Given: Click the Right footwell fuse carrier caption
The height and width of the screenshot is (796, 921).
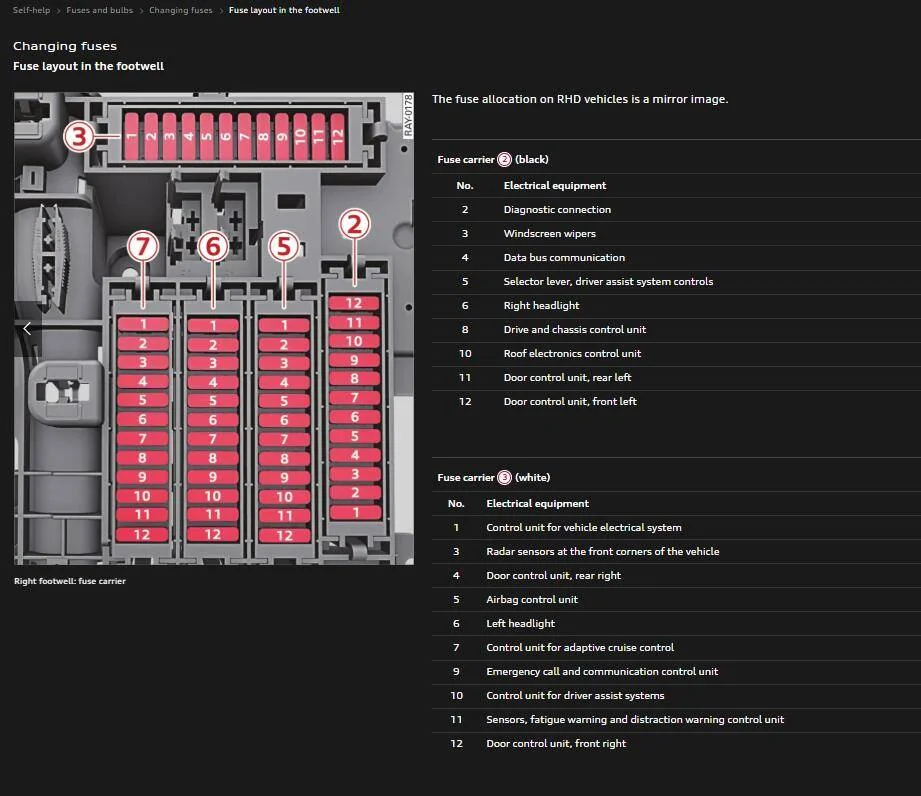Looking at the screenshot, I should pos(70,581).
